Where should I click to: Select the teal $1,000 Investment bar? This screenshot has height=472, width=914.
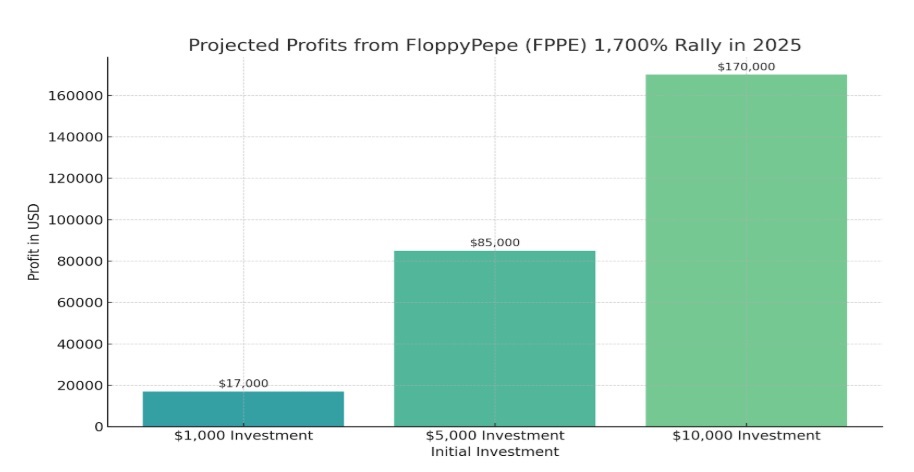click(x=243, y=408)
